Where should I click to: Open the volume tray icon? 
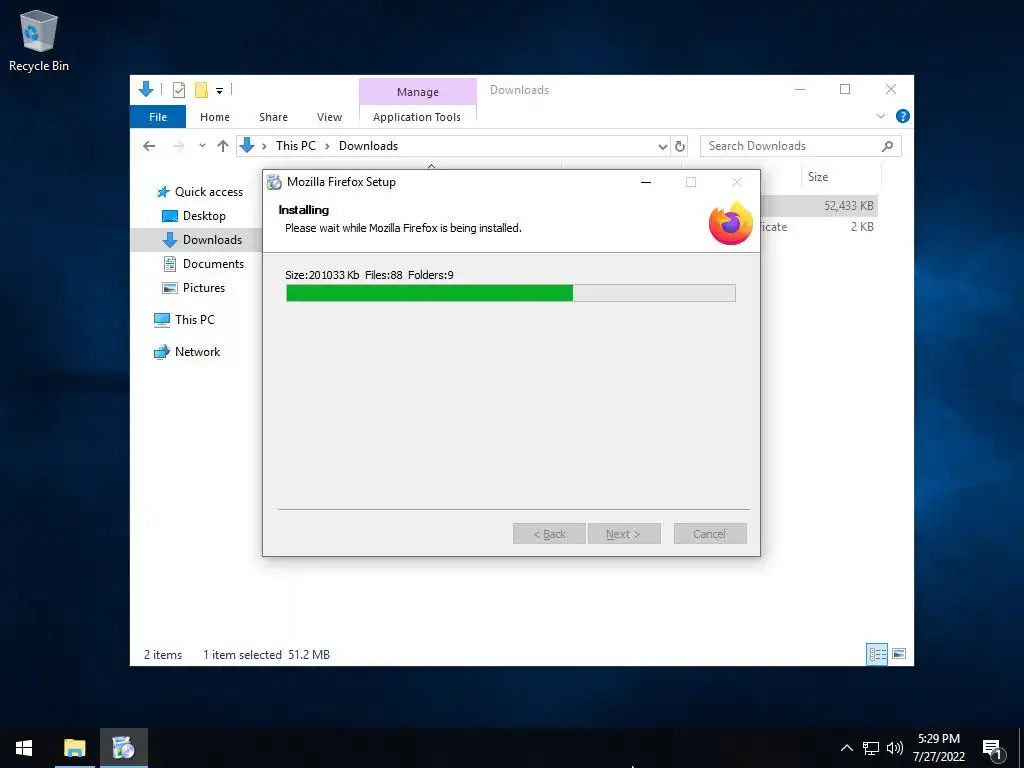(895, 748)
